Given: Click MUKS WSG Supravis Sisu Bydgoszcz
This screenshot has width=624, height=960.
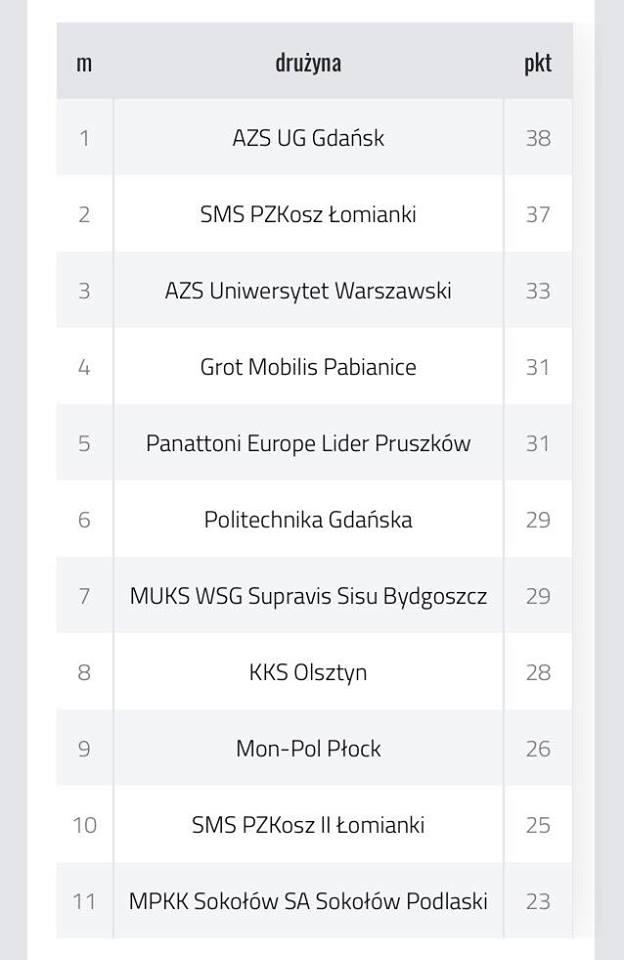Looking at the screenshot, I should [308, 596].
